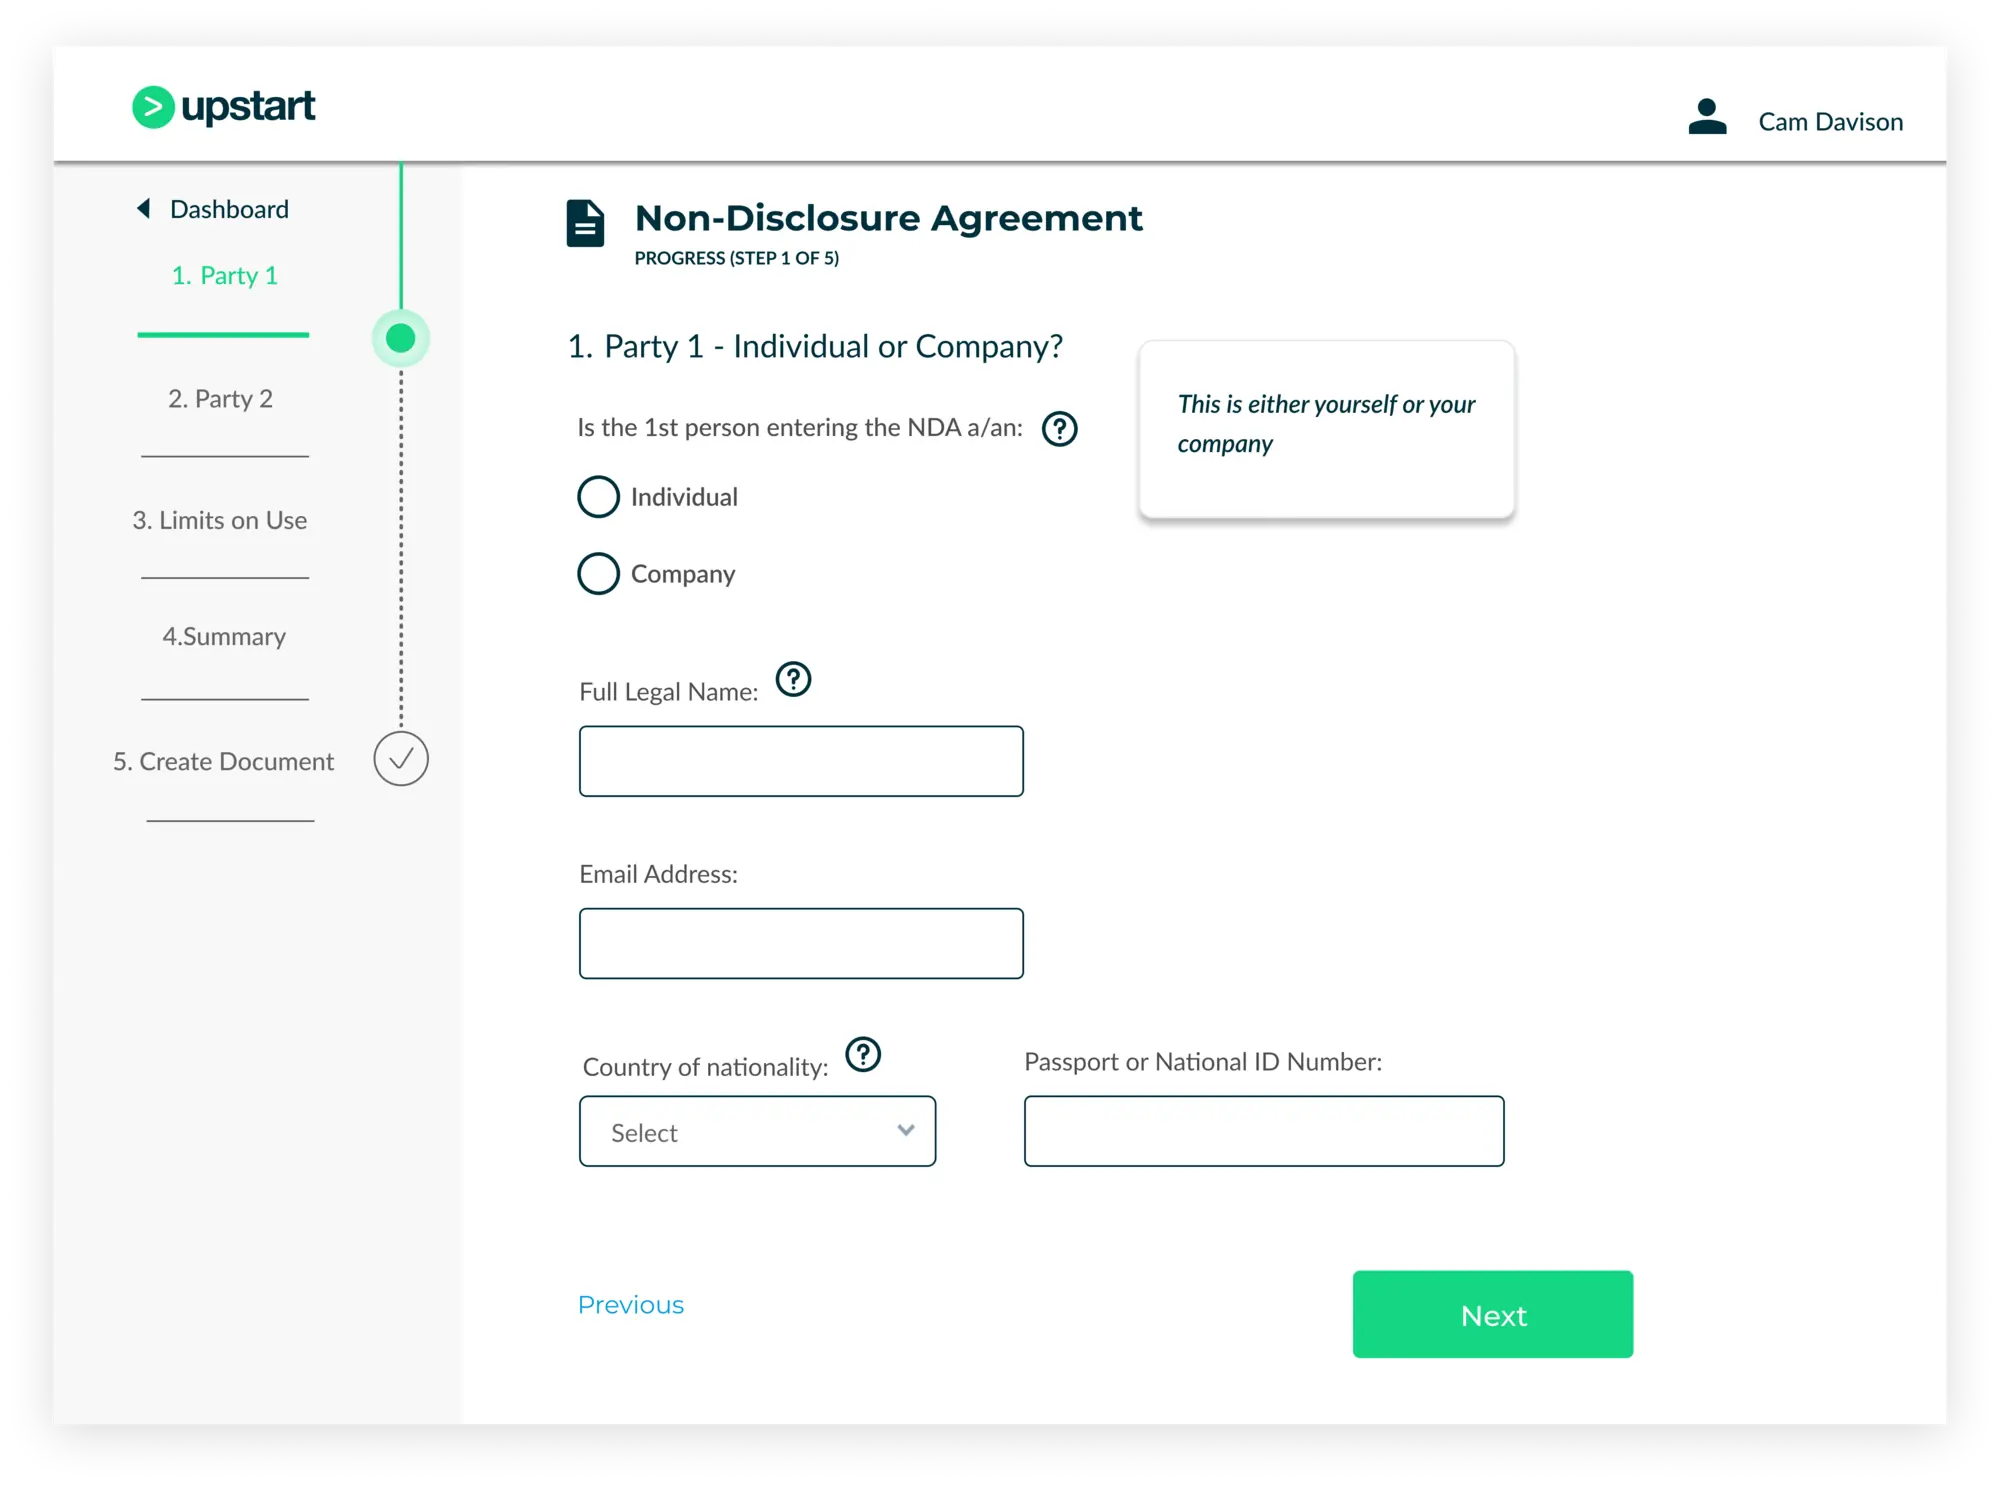Open help icon beside Full Legal Name
This screenshot has height=1485, width=2000.
[x=793, y=679]
